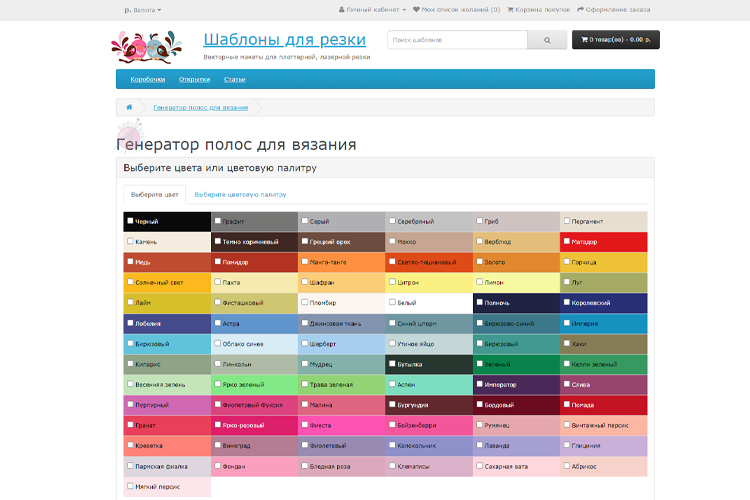Open the Коробочки menu item
The image size is (750, 500).
[x=147, y=79]
